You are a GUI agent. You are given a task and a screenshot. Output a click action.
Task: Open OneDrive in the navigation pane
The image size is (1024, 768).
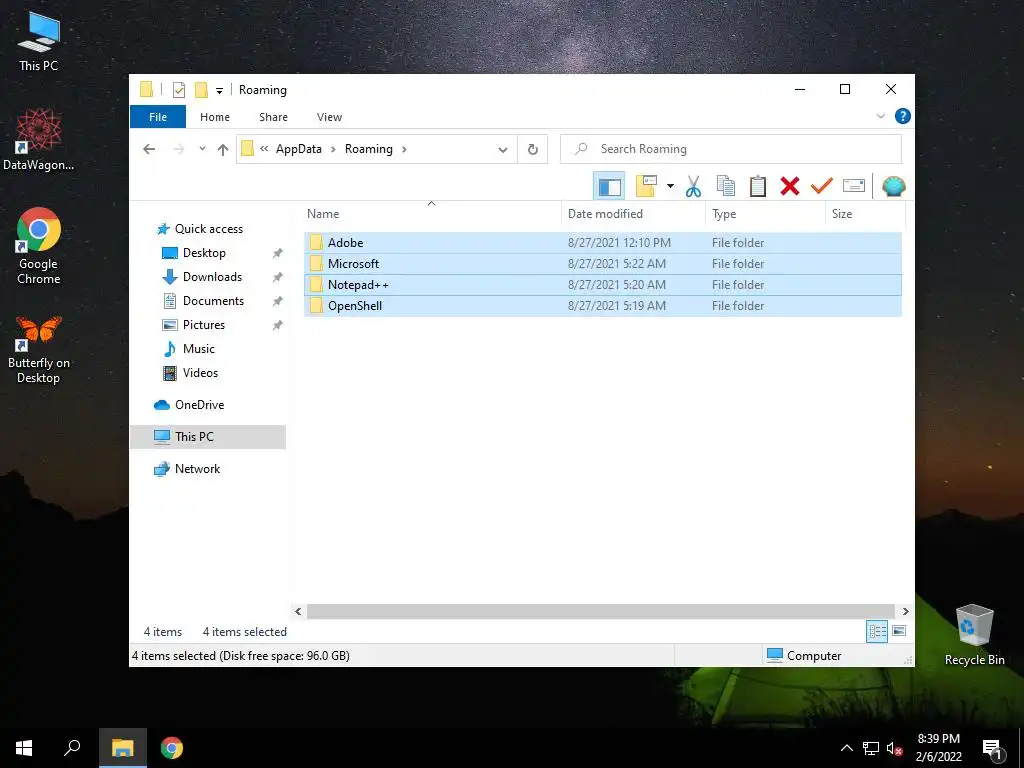(x=199, y=405)
